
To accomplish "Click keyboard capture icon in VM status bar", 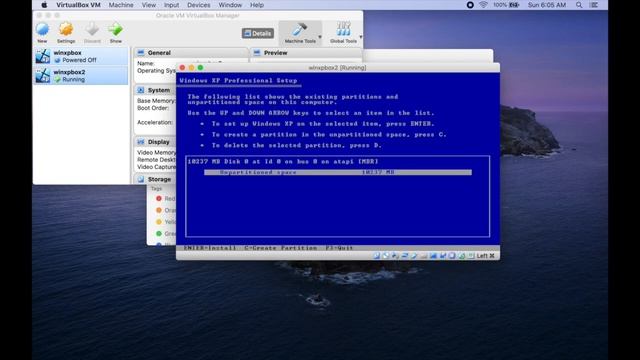I will click(x=471, y=256).
